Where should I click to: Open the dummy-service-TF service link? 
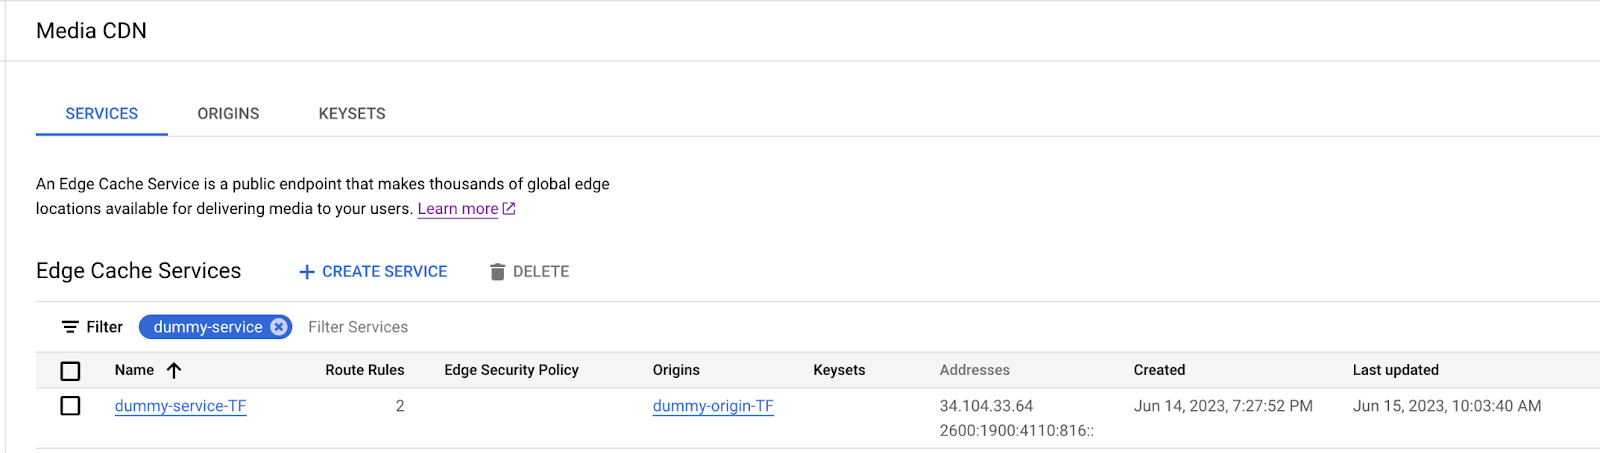180,406
